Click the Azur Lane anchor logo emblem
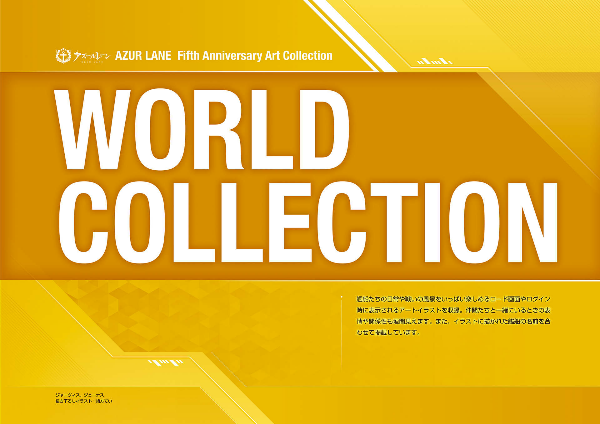600x424 pixels. click(x=63, y=56)
